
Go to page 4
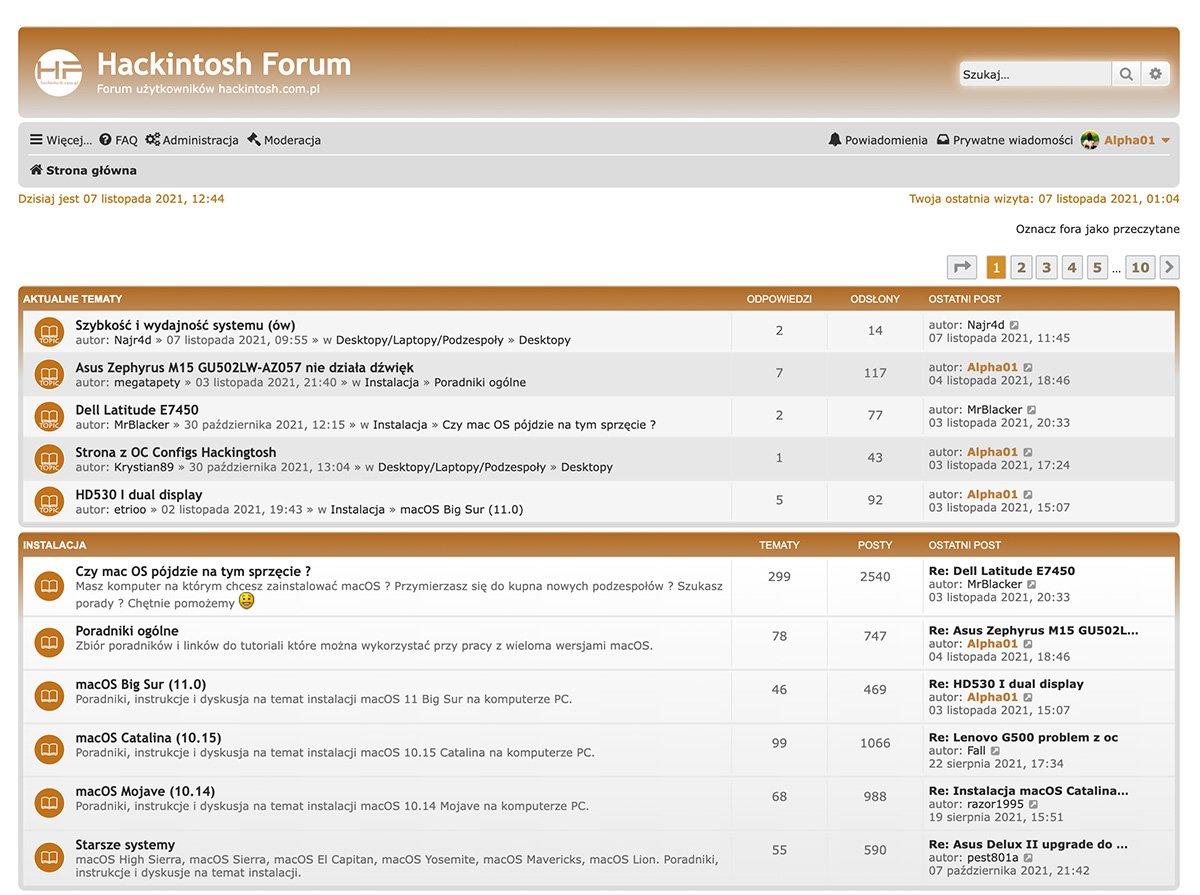point(1072,267)
